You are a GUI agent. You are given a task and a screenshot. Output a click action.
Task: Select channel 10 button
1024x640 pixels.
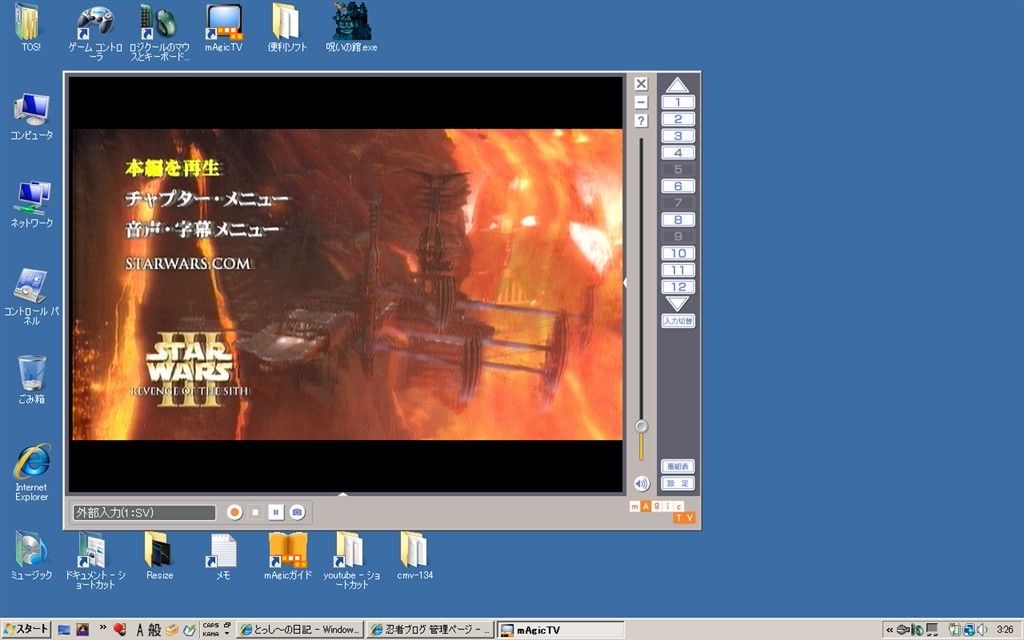click(x=678, y=253)
